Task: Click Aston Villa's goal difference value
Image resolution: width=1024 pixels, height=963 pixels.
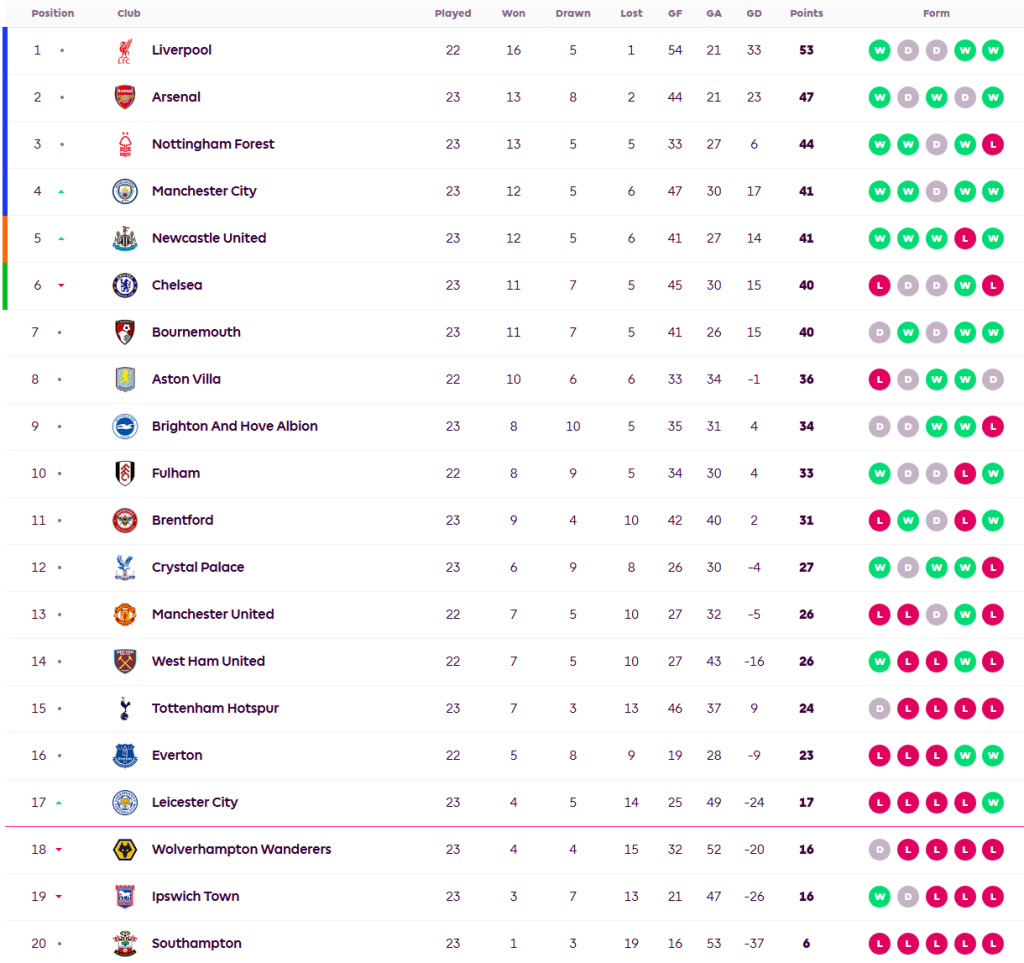Action: [754, 380]
